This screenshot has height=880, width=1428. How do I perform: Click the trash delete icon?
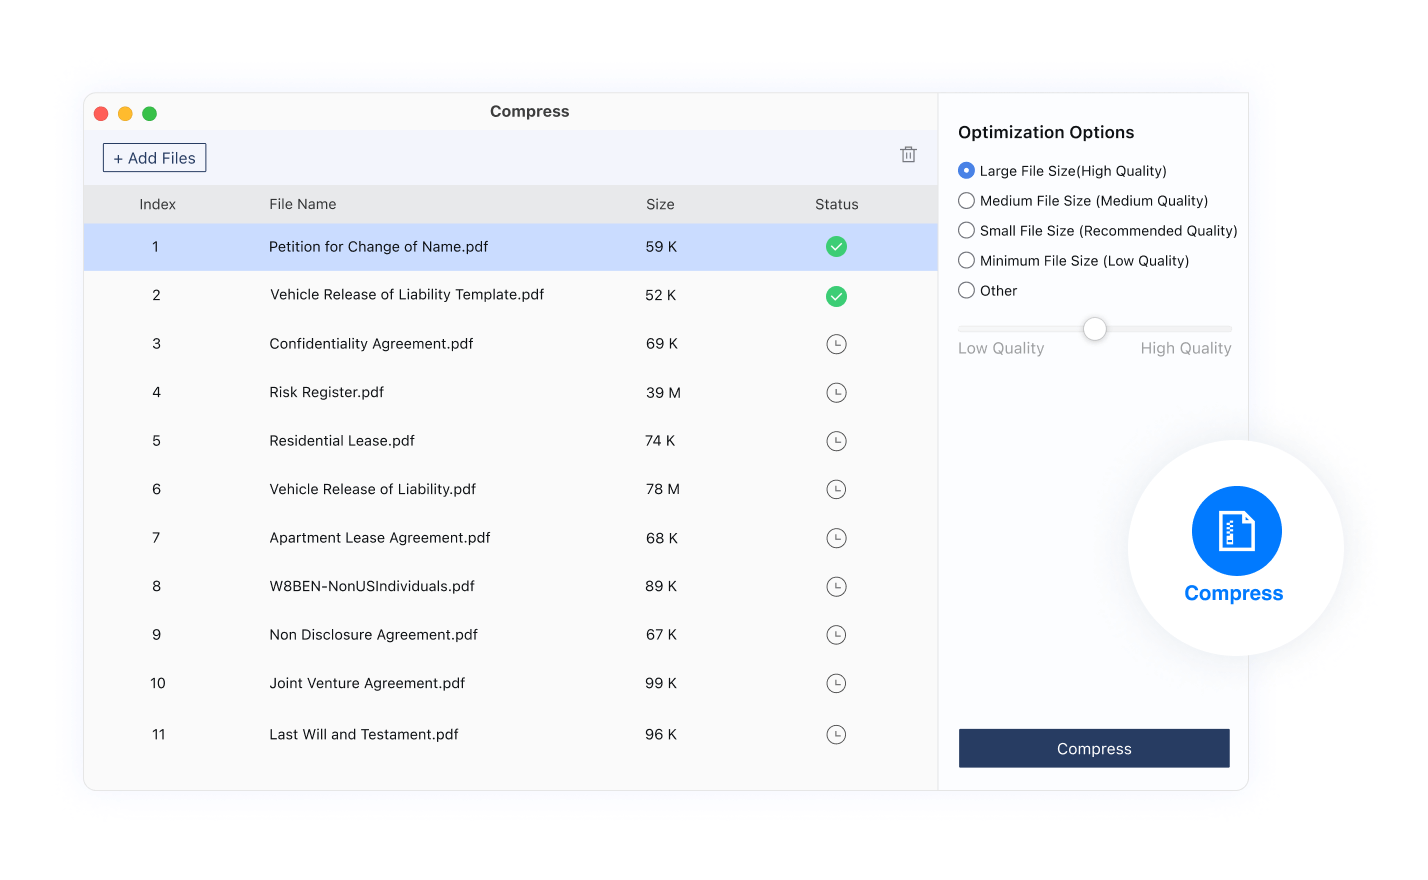click(908, 155)
